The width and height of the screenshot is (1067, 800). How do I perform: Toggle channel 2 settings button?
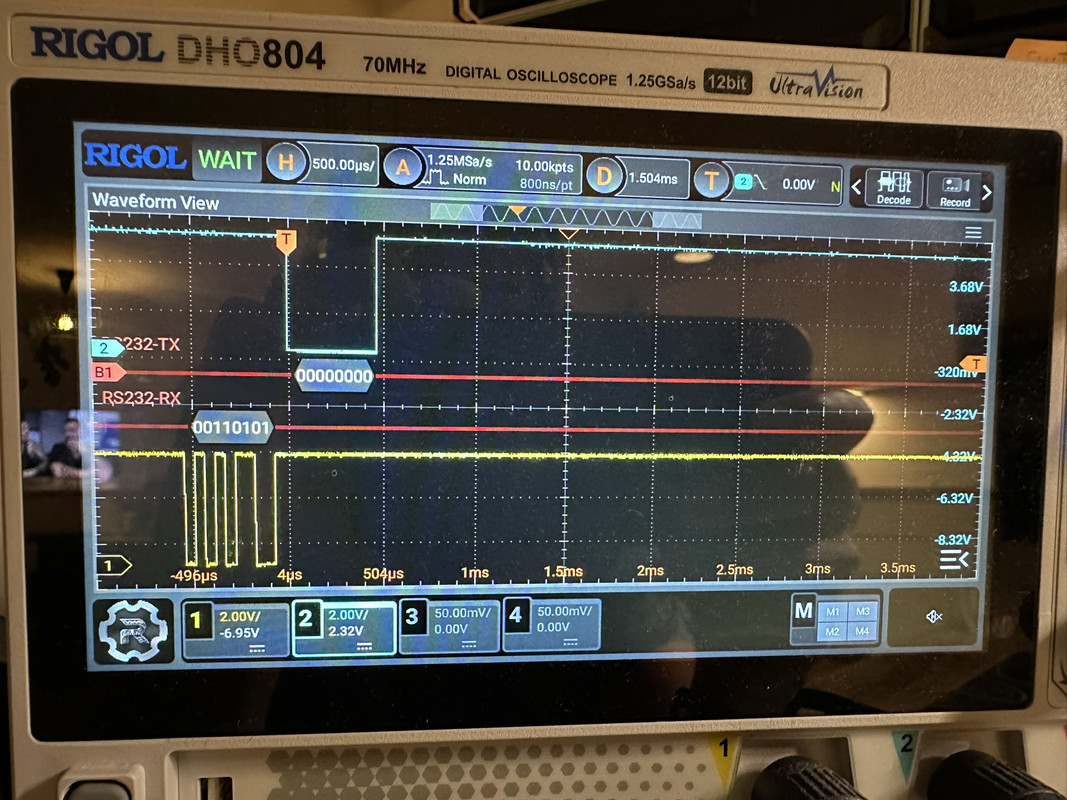pos(344,628)
